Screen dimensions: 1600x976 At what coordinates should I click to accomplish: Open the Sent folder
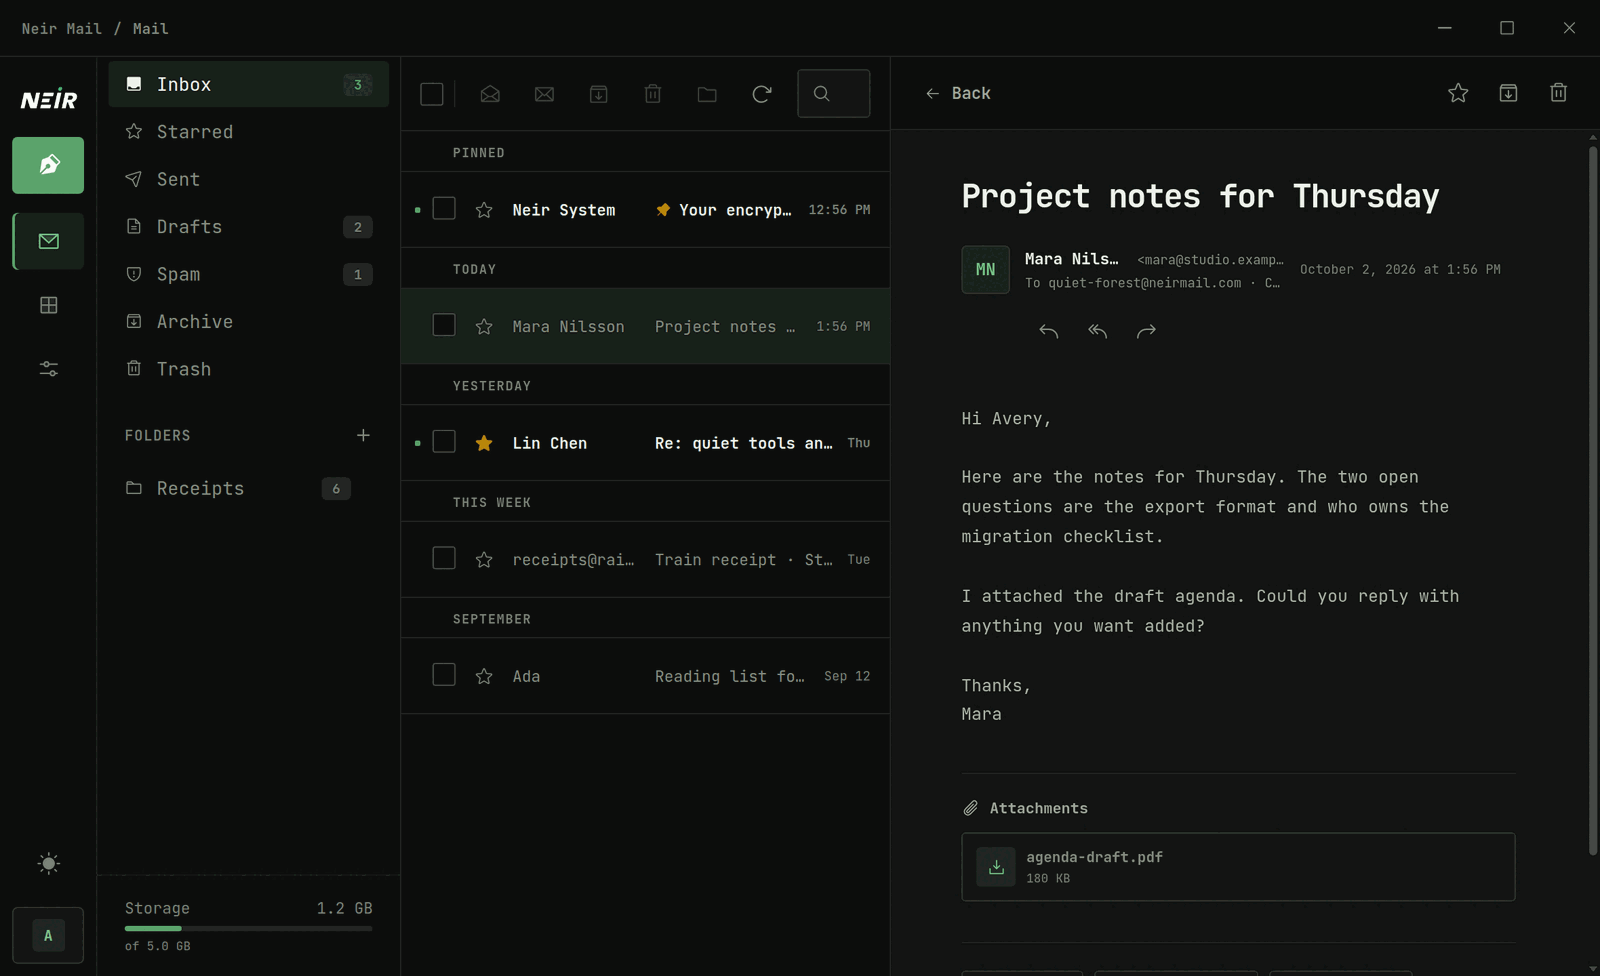tap(248, 179)
